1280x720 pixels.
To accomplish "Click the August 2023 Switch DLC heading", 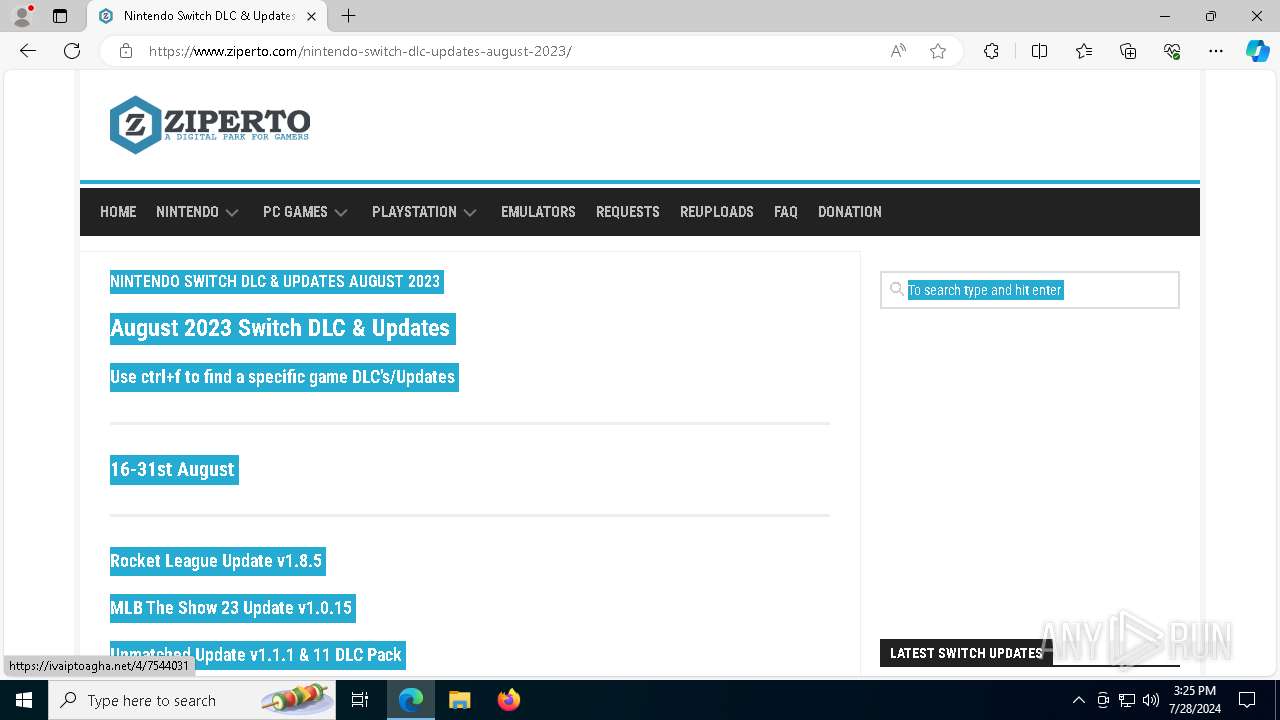I will (282, 328).
